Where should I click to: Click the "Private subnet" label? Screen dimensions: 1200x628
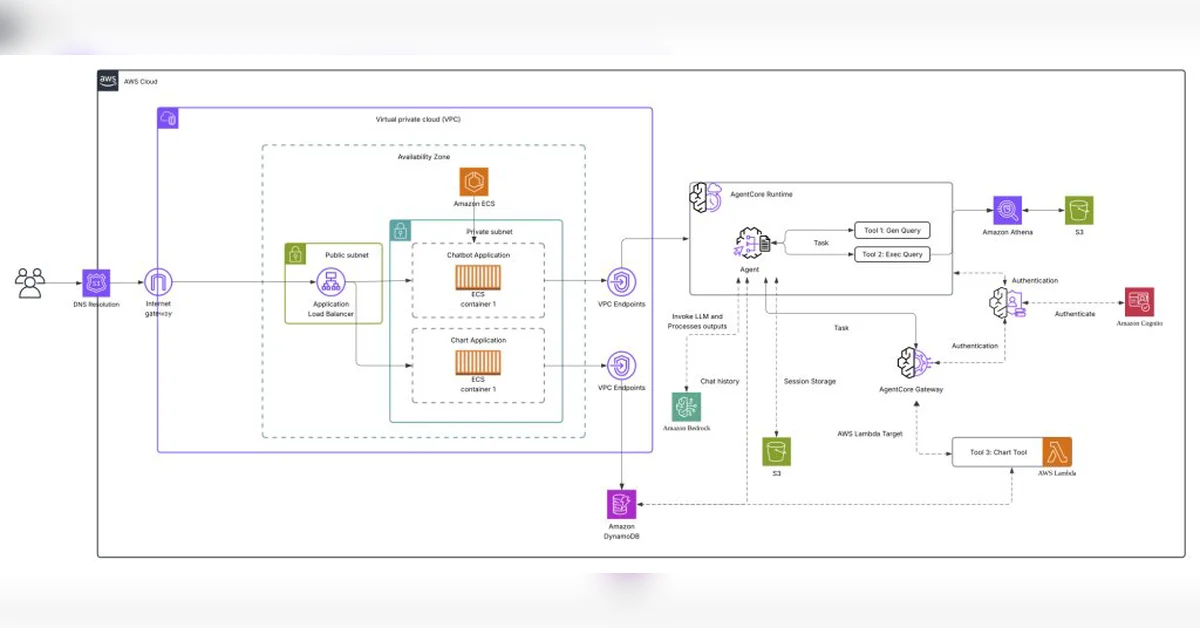[x=489, y=231]
